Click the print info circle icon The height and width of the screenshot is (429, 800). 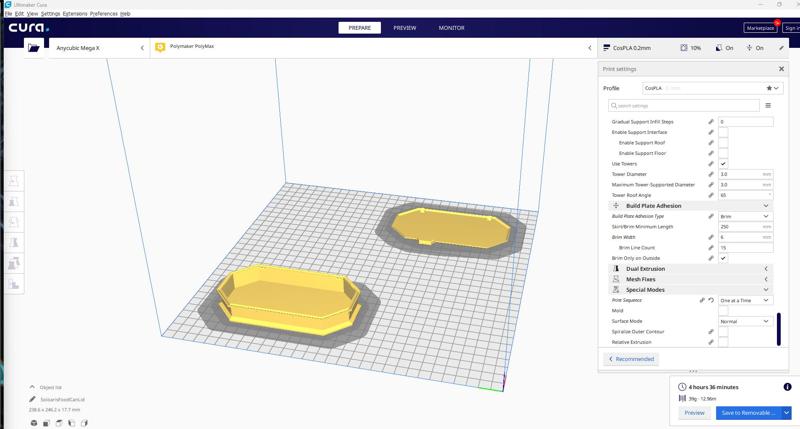787,387
